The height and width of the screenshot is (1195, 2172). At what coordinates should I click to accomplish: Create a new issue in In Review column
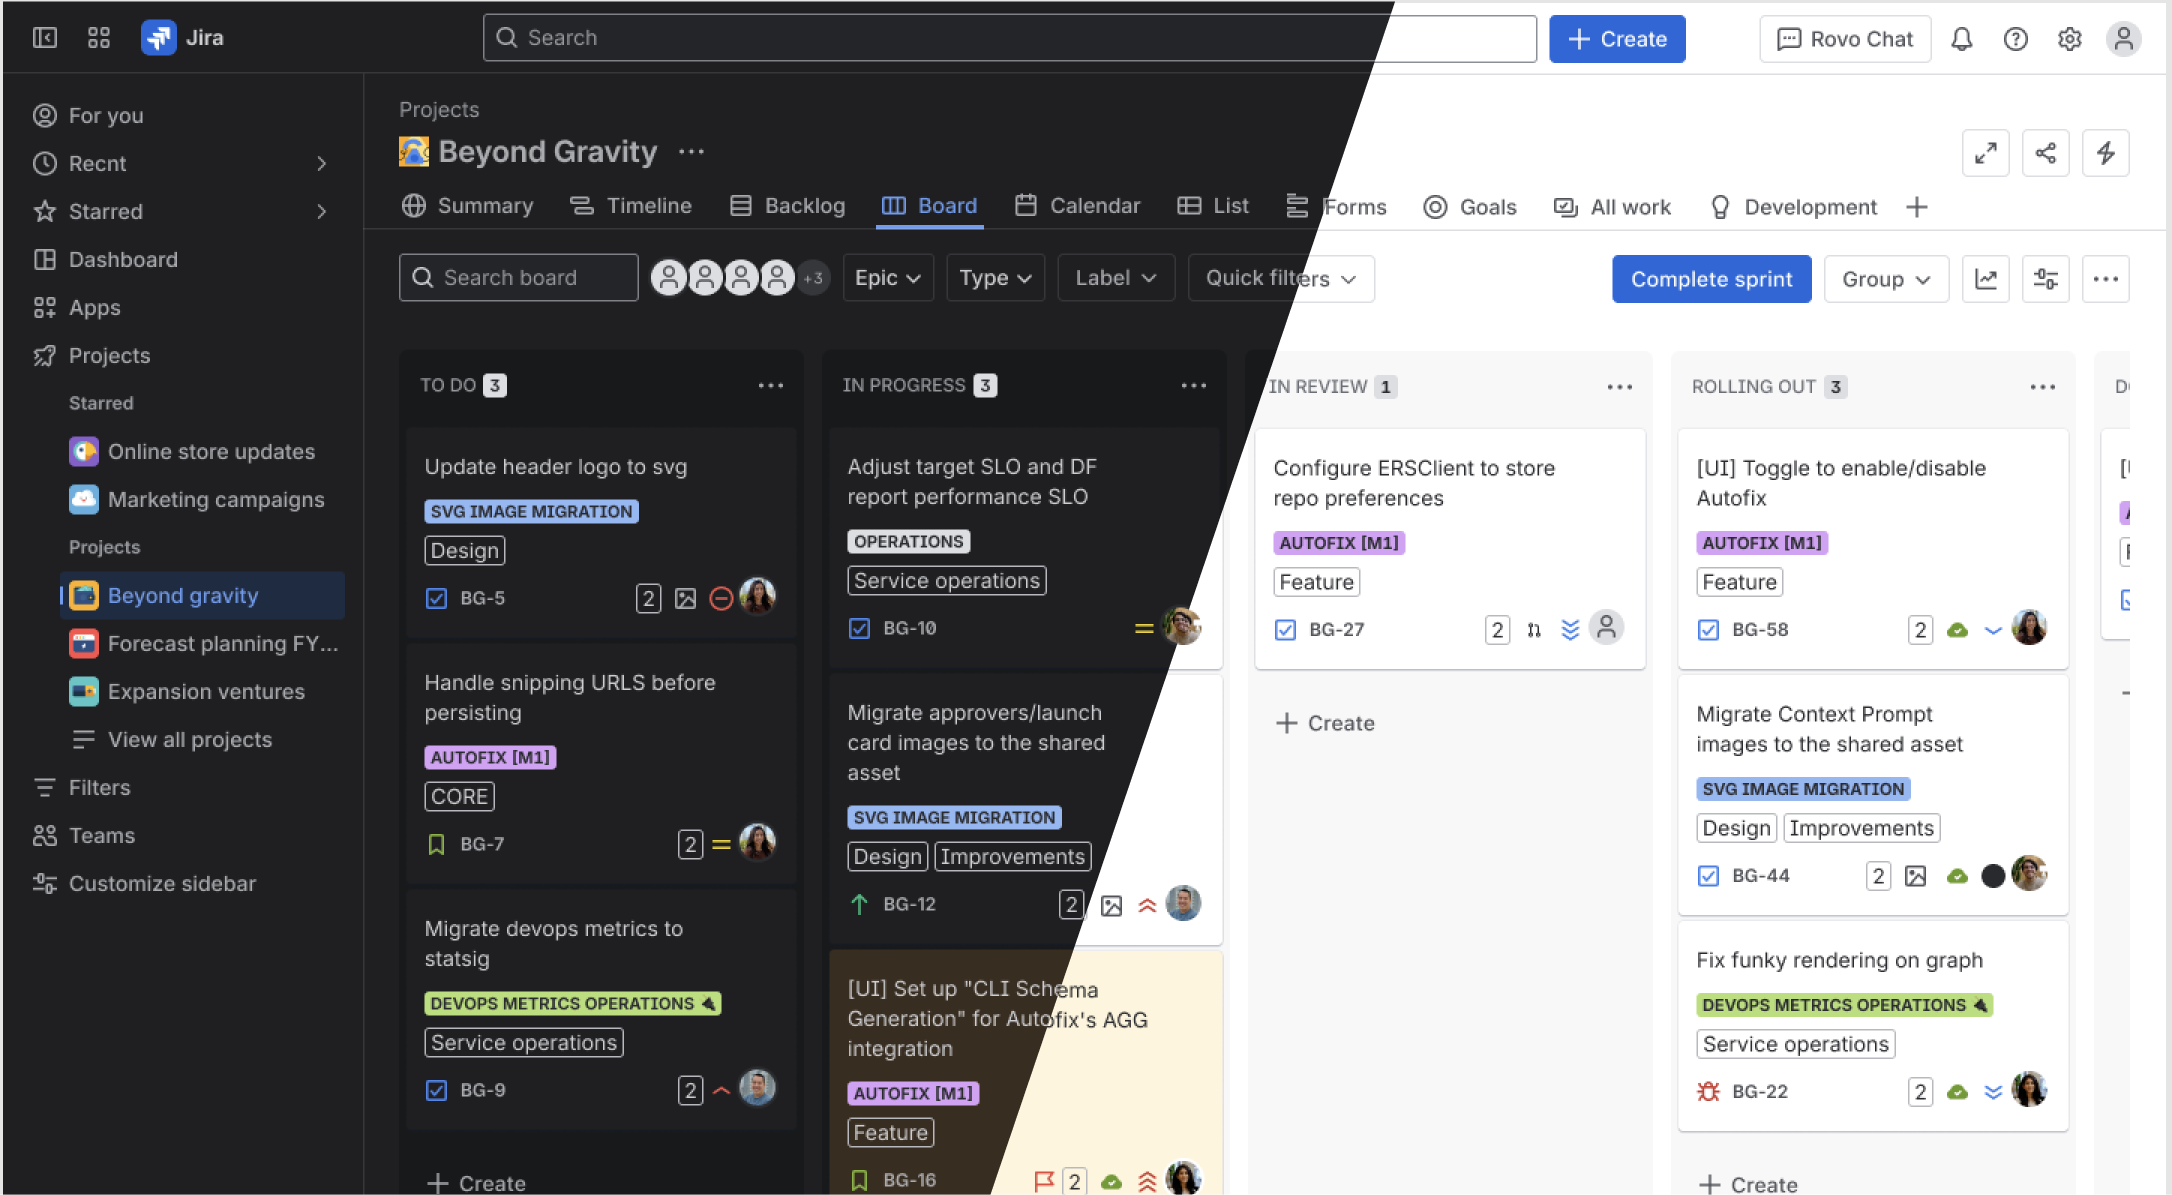click(x=1325, y=723)
